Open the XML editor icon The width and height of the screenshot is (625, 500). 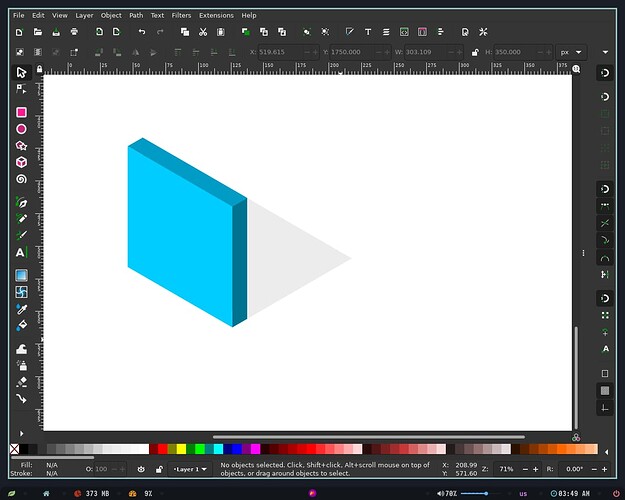(x=404, y=32)
